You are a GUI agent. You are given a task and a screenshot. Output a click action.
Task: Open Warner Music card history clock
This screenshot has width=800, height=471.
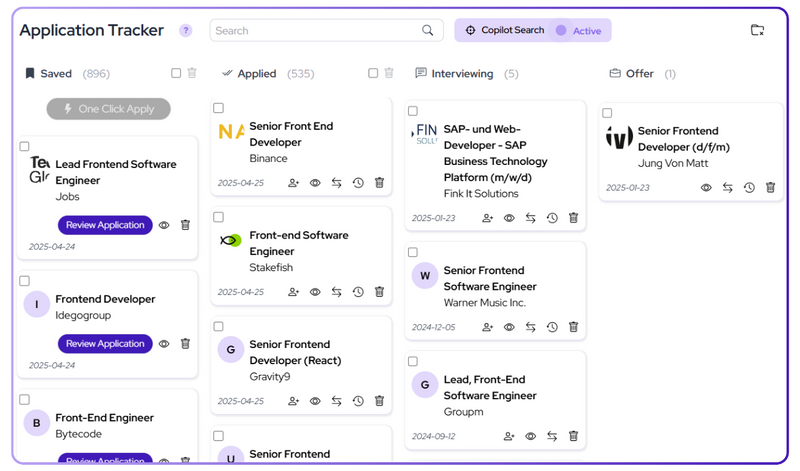[x=552, y=327]
